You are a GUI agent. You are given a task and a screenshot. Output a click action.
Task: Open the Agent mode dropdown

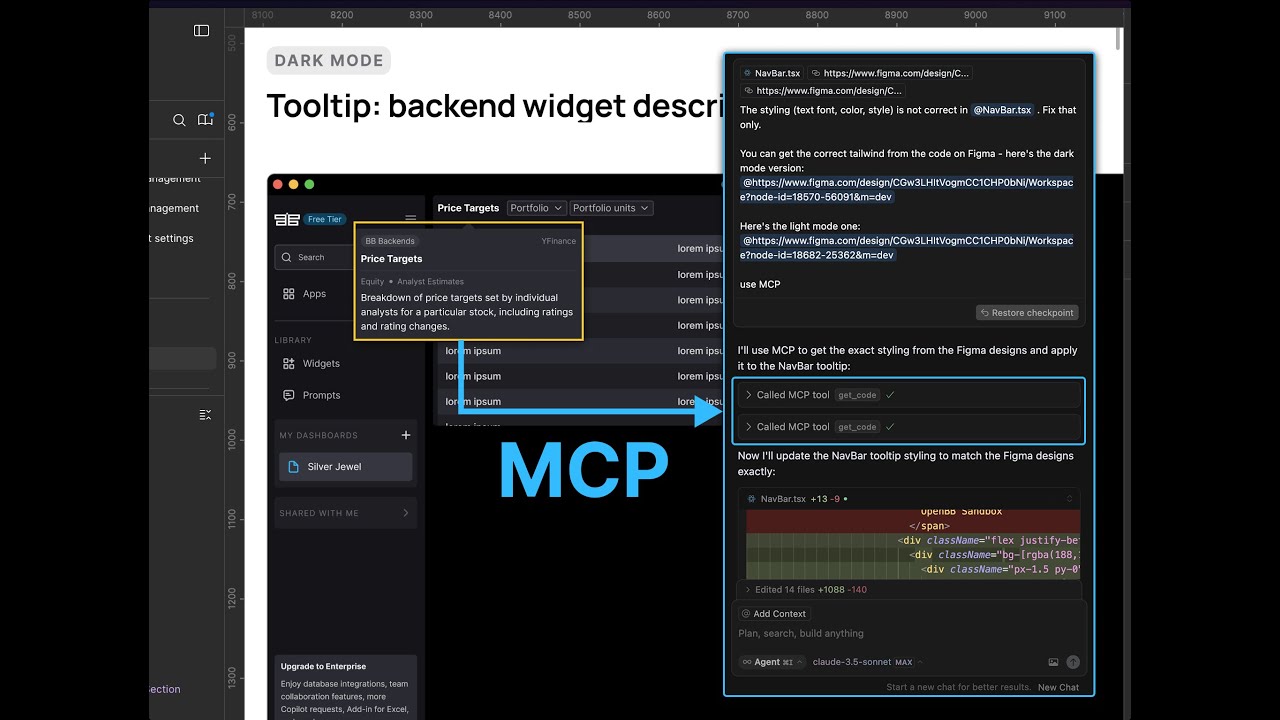point(772,662)
